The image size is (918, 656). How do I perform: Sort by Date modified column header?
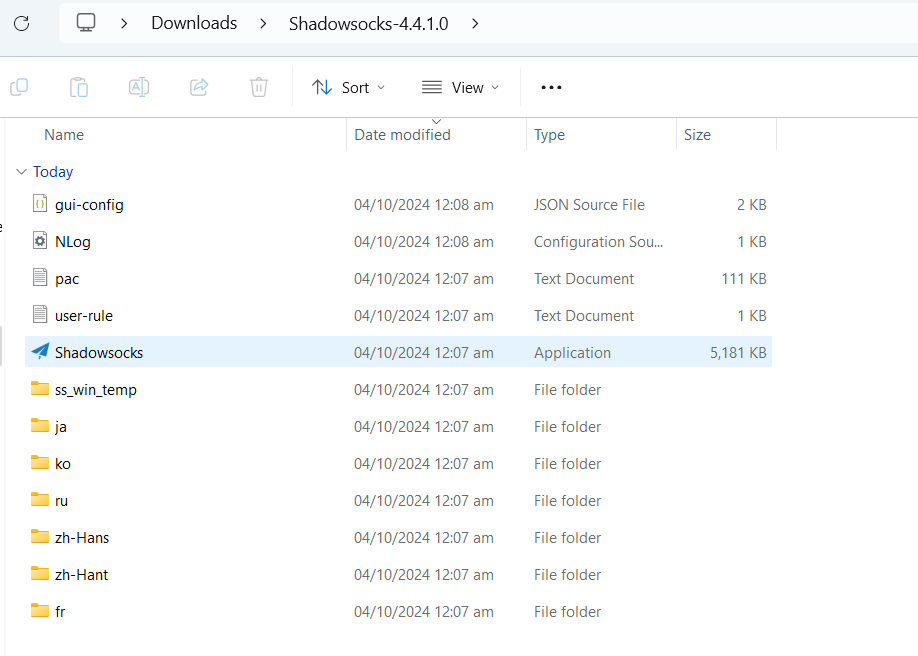pos(402,135)
